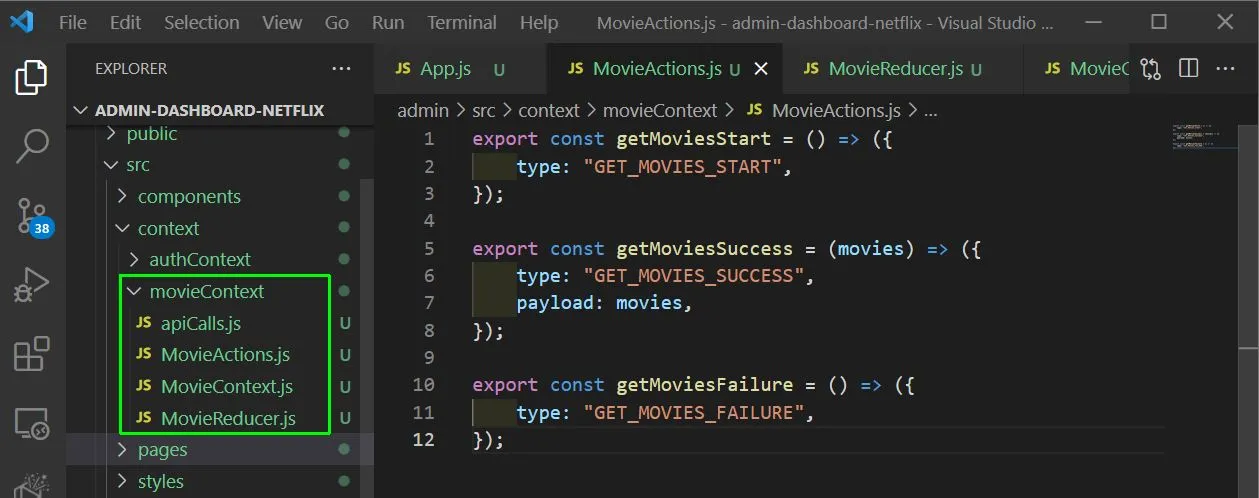
Task: Open the Extensions view
Action: click(x=32, y=354)
